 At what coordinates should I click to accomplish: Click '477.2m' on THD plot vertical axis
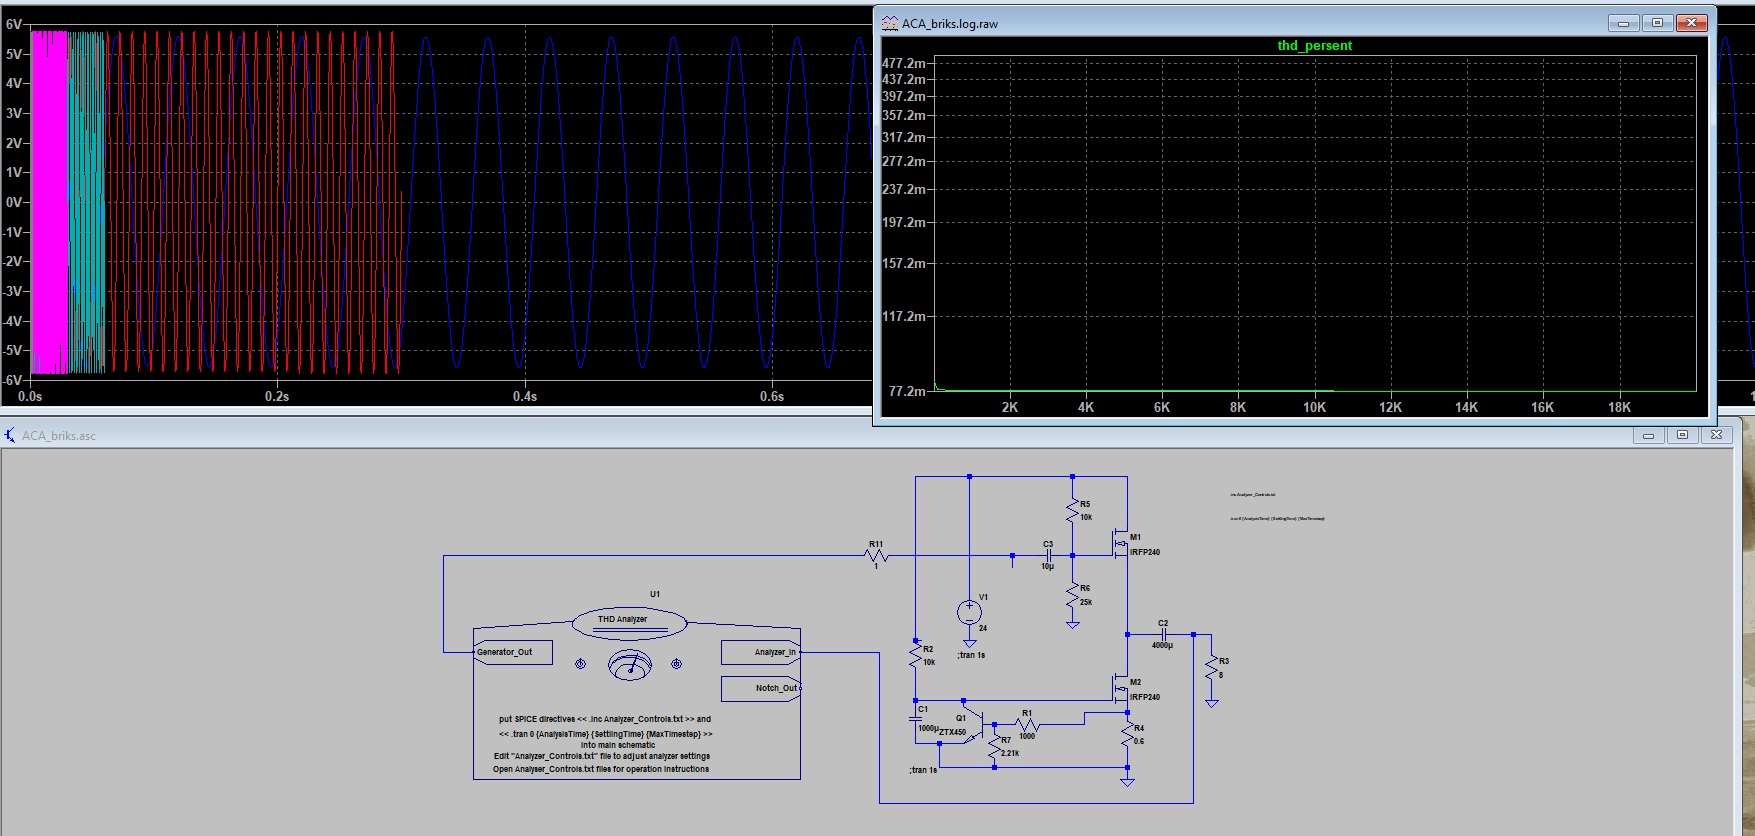point(904,63)
